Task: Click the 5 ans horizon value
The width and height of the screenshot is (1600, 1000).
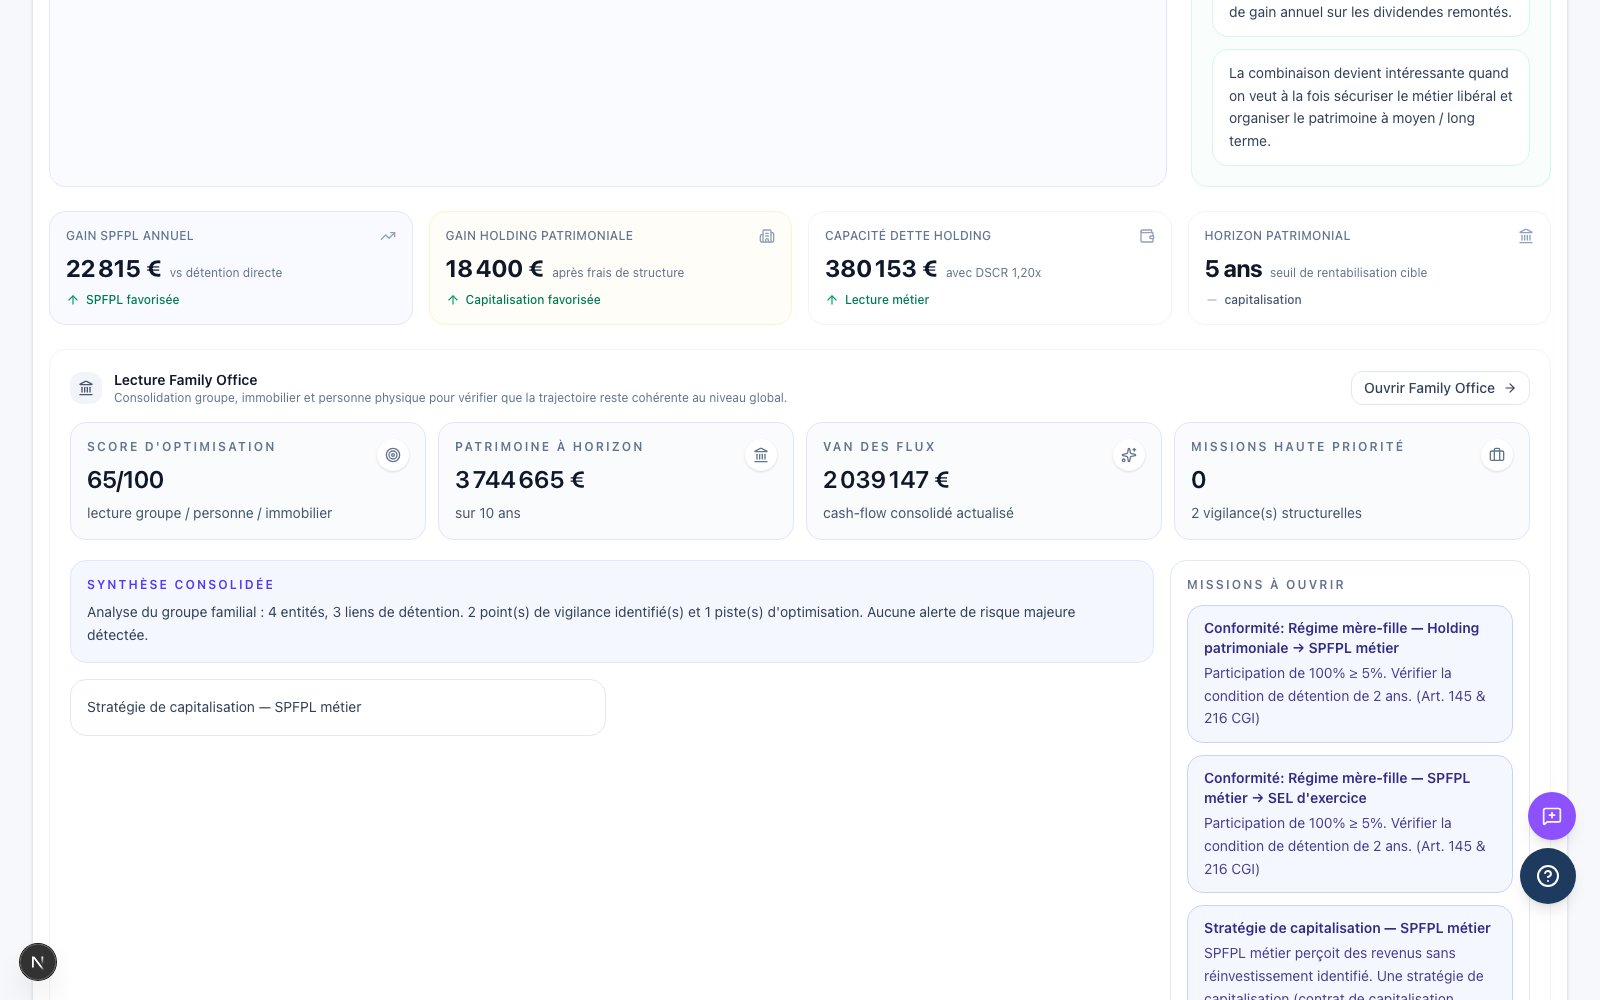Action: coord(1233,269)
